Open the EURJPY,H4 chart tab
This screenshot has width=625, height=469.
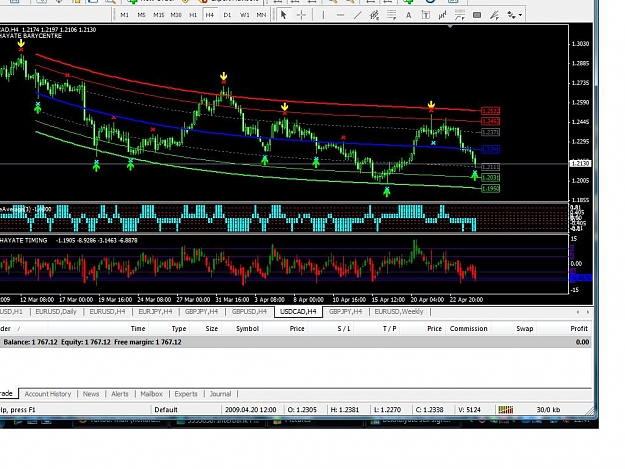(x=155, y=312)
